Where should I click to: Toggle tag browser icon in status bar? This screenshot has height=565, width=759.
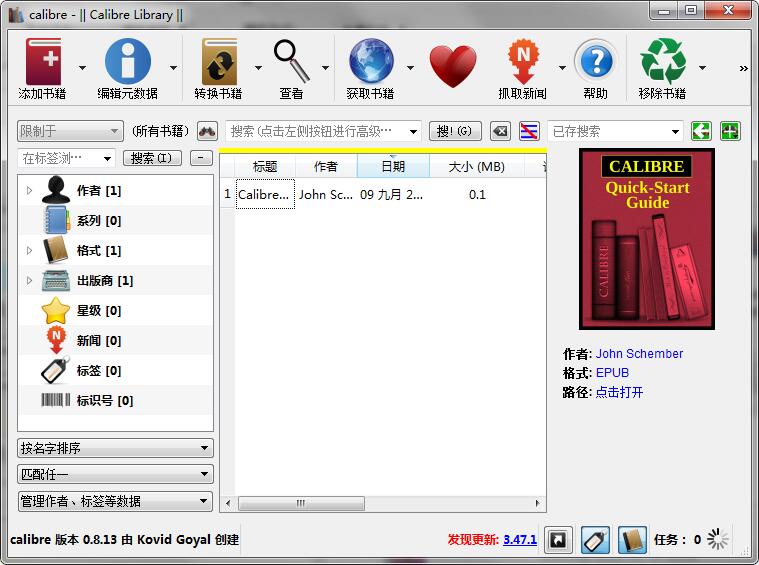[595, 539]
